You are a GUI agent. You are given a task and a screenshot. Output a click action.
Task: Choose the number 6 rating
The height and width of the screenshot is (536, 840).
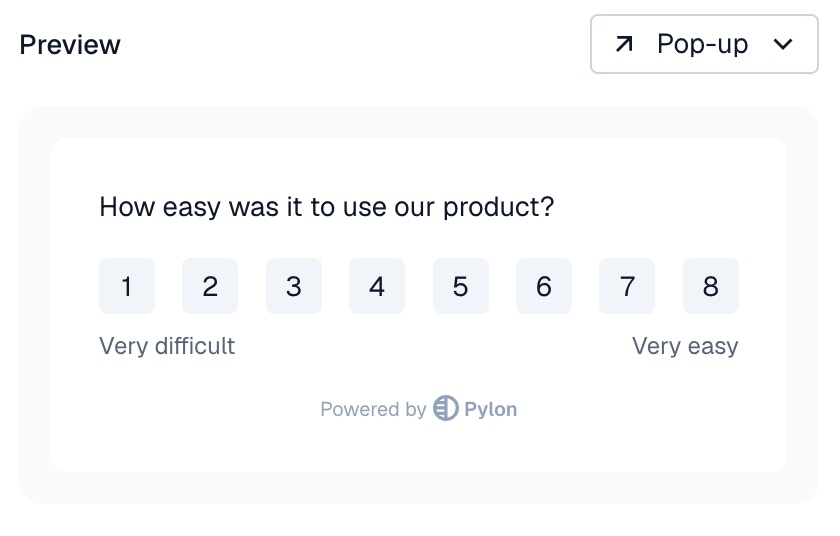[x=544, y=286]
